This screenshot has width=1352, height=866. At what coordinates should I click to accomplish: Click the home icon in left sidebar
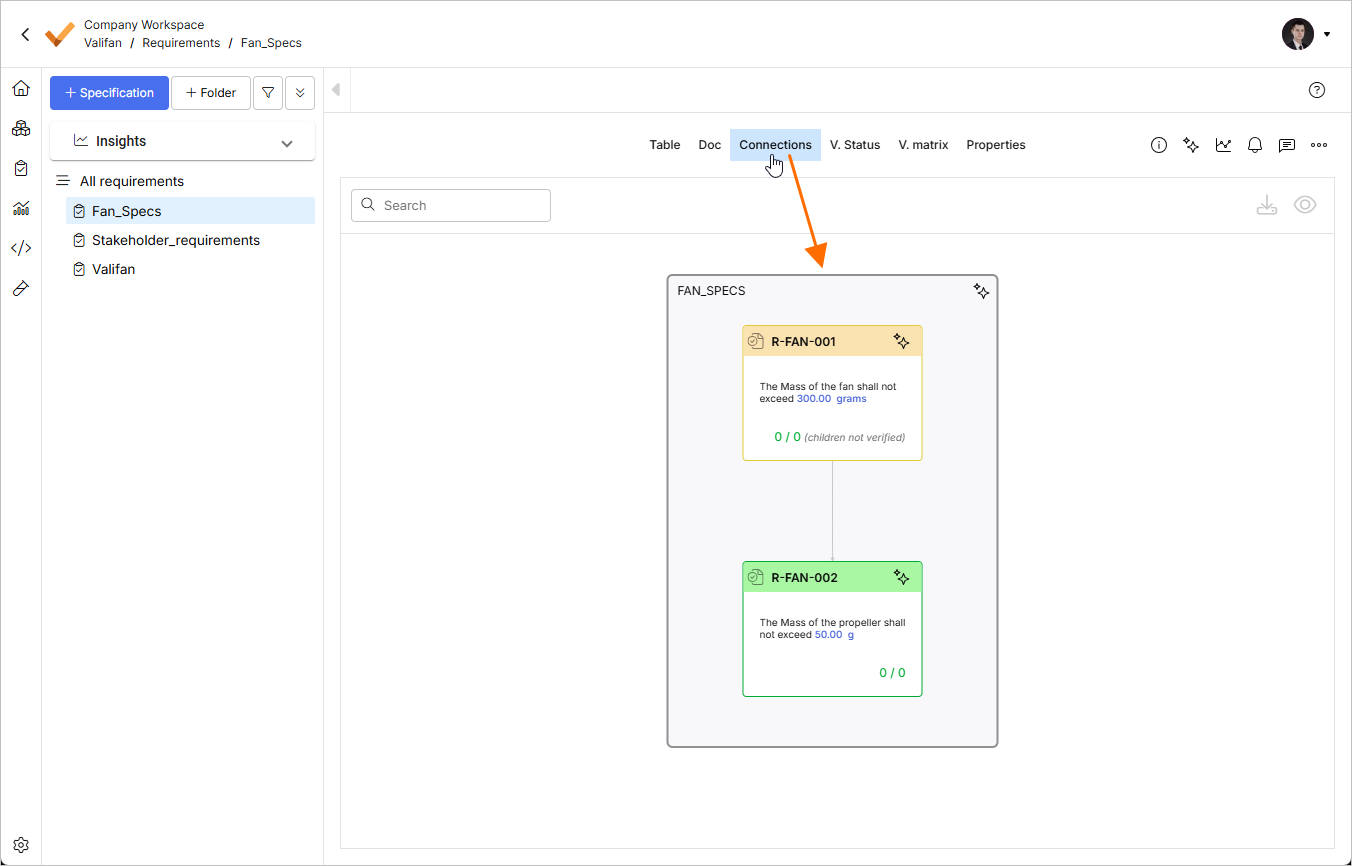(x=20, y=89)
